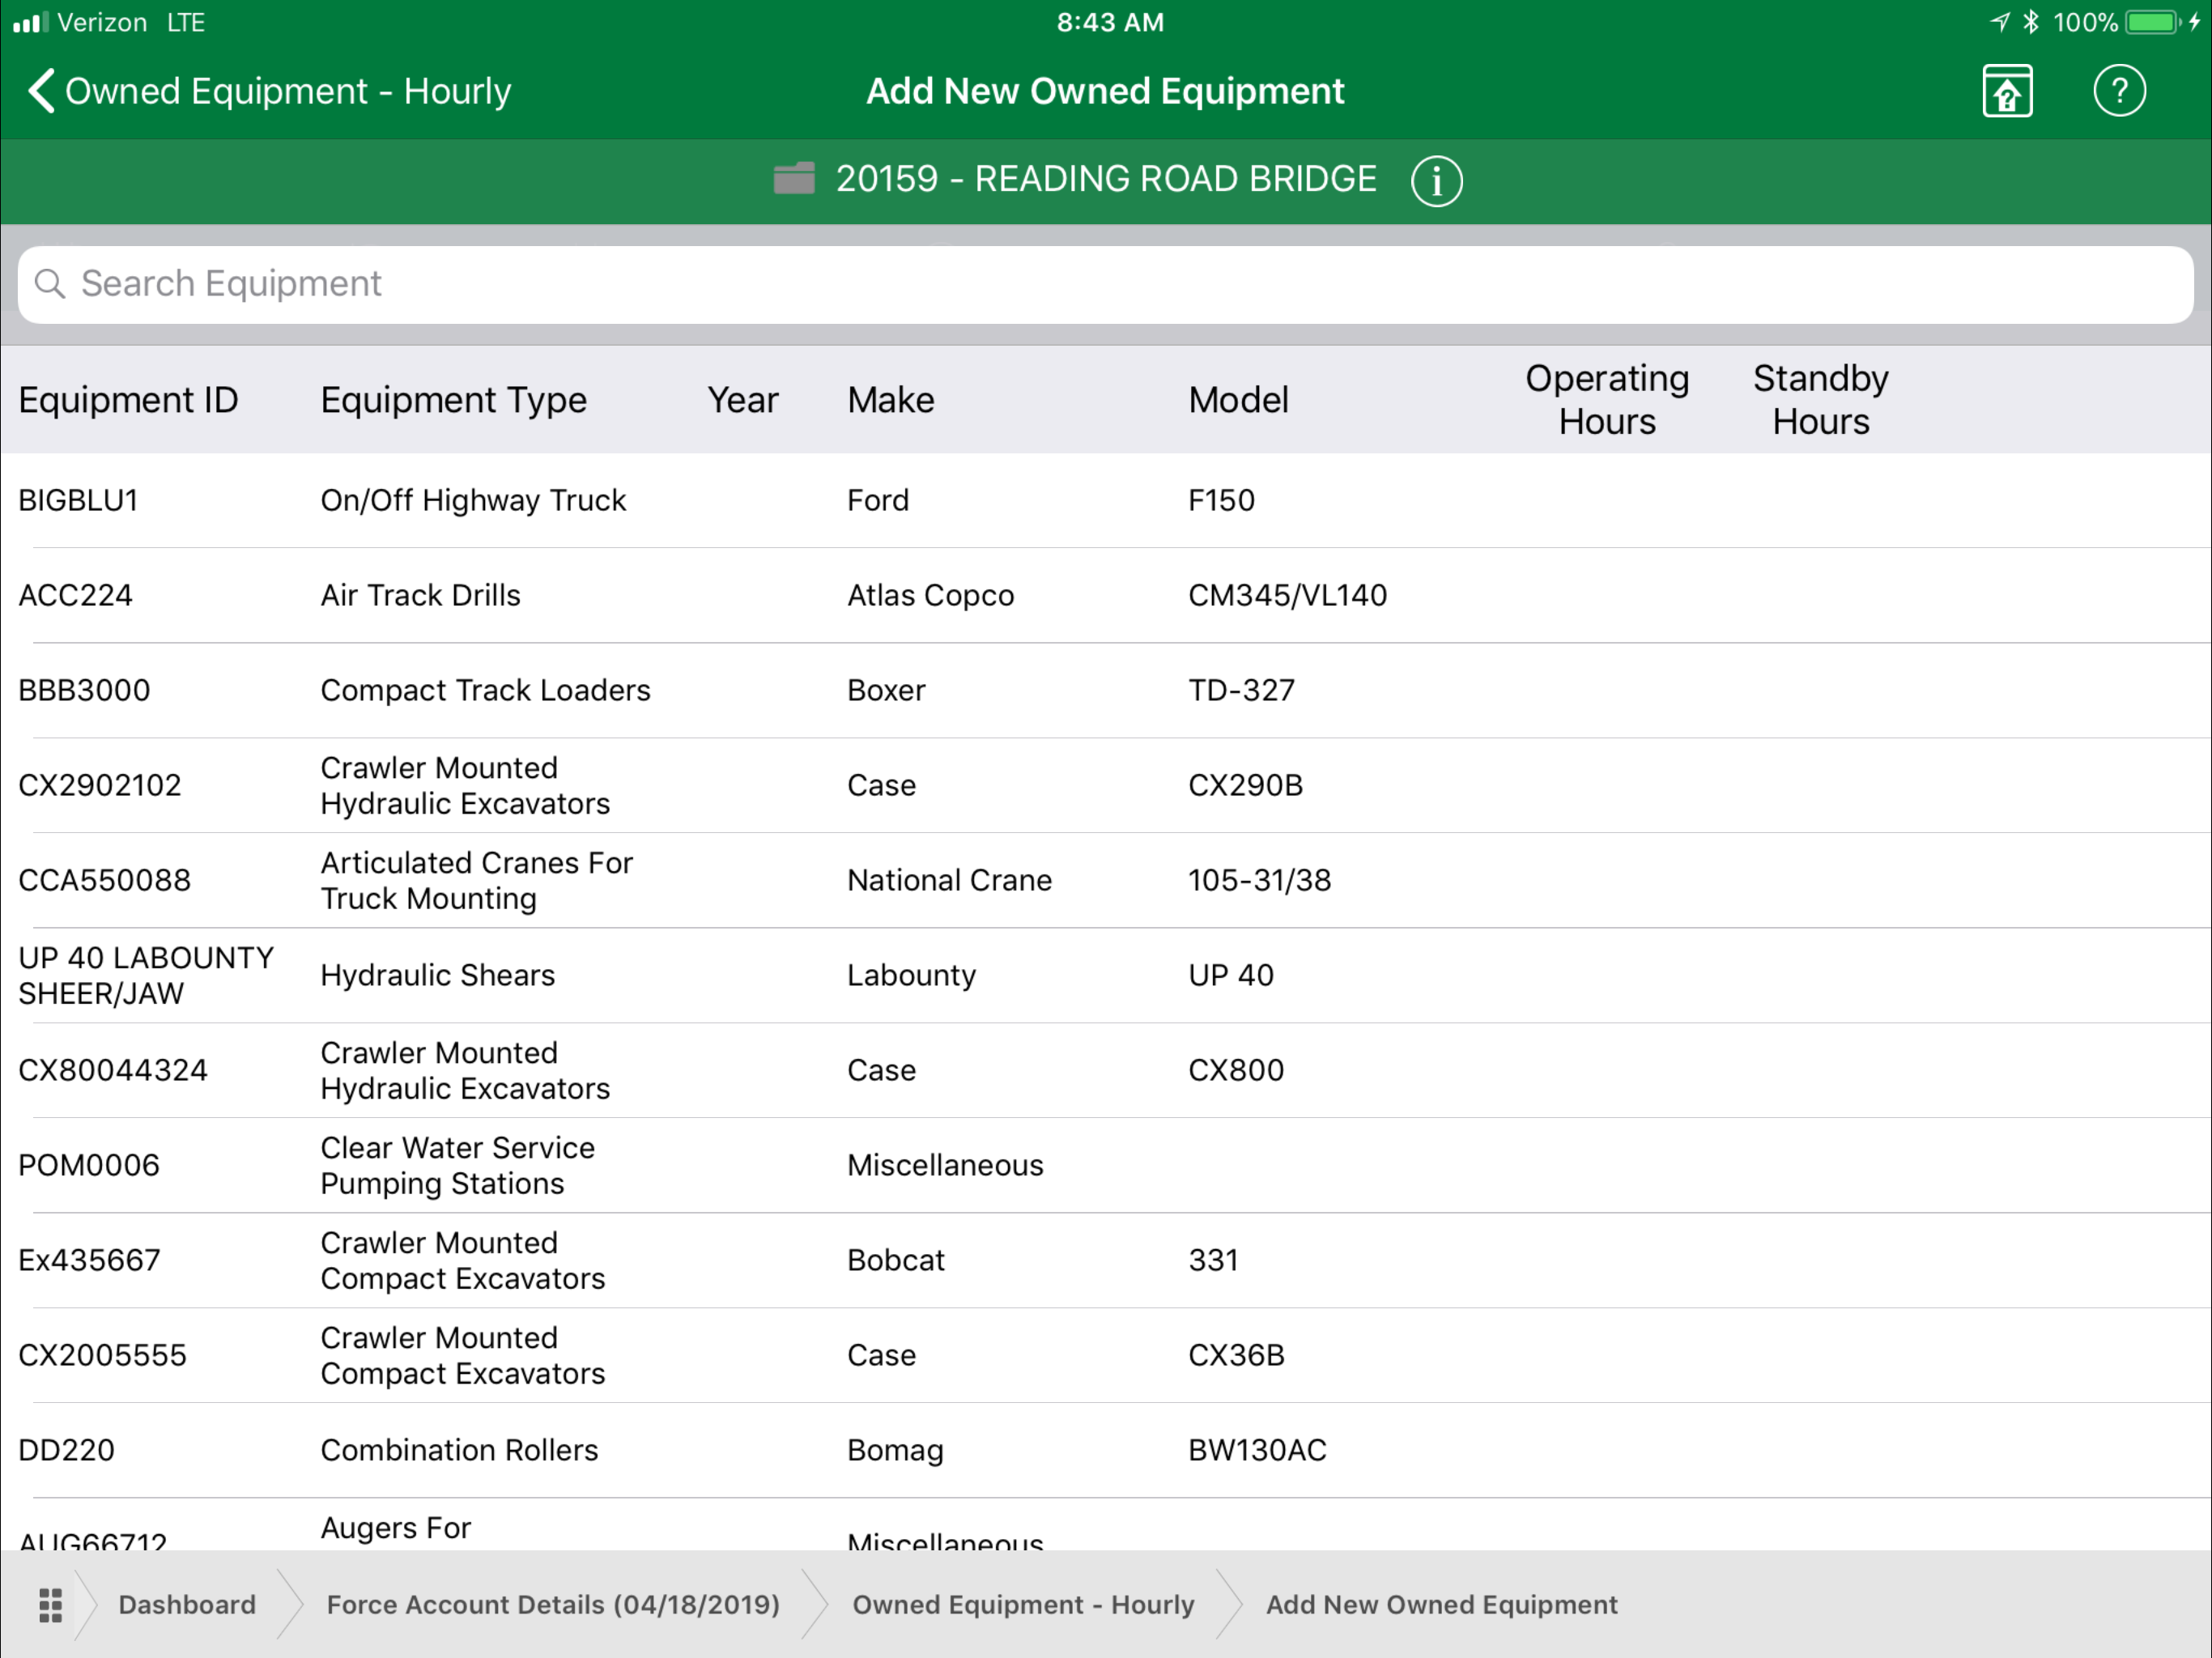Click Hydraulic Shears type
2212x1658 pixels.
click(x=437, y=975)
